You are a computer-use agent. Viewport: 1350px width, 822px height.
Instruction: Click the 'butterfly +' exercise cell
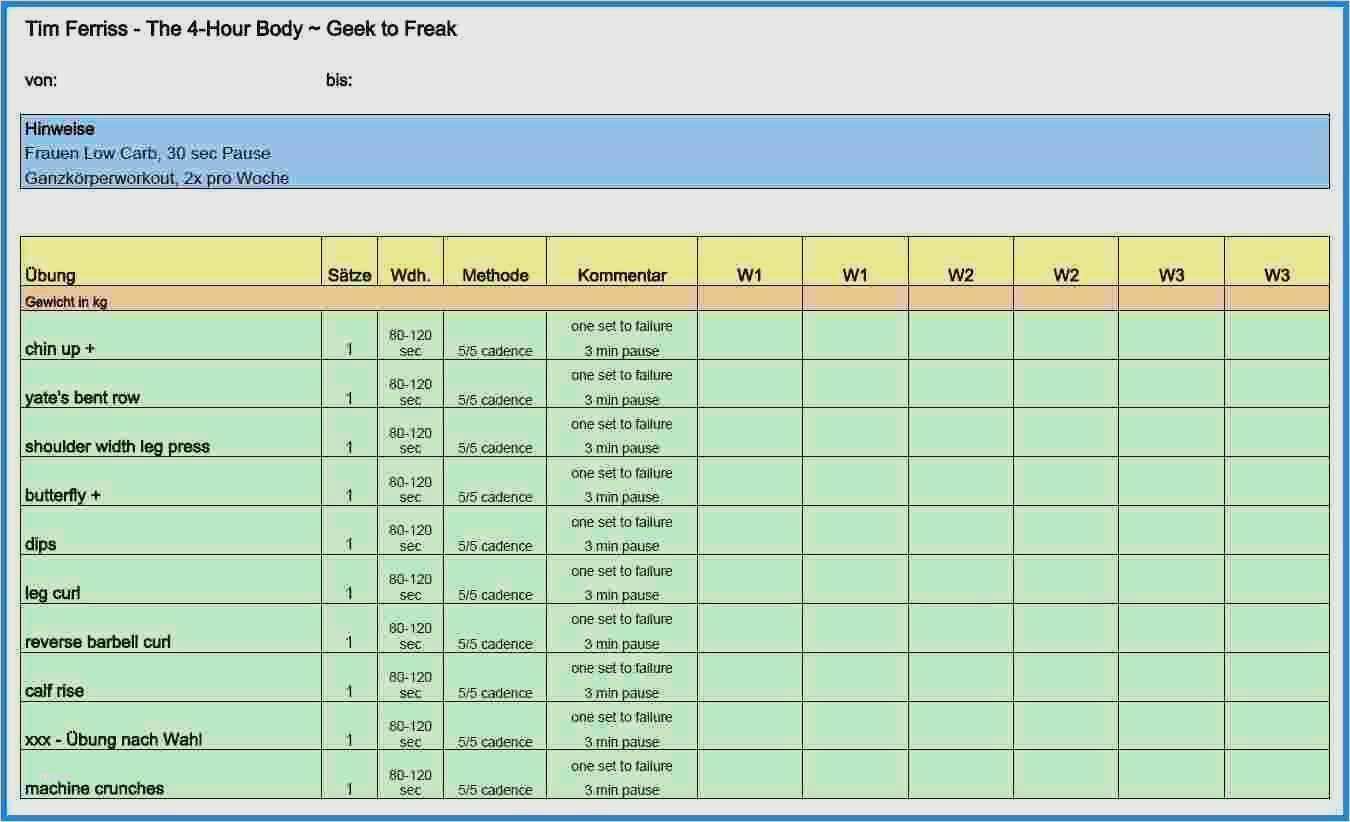coord(63,495)
